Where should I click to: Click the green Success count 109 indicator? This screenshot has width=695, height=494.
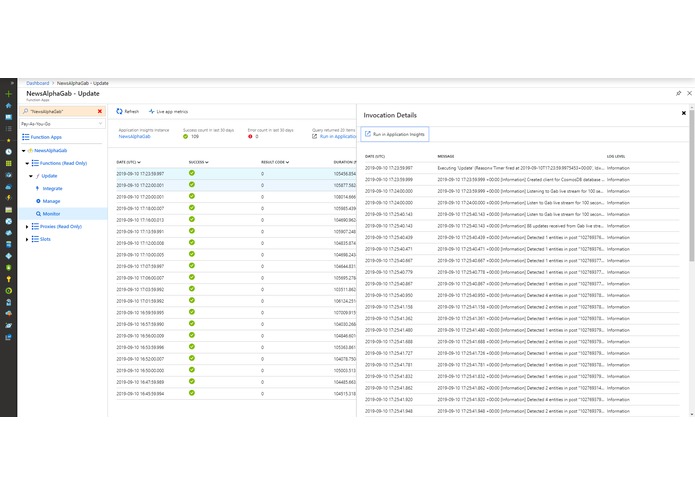point(191,136)
